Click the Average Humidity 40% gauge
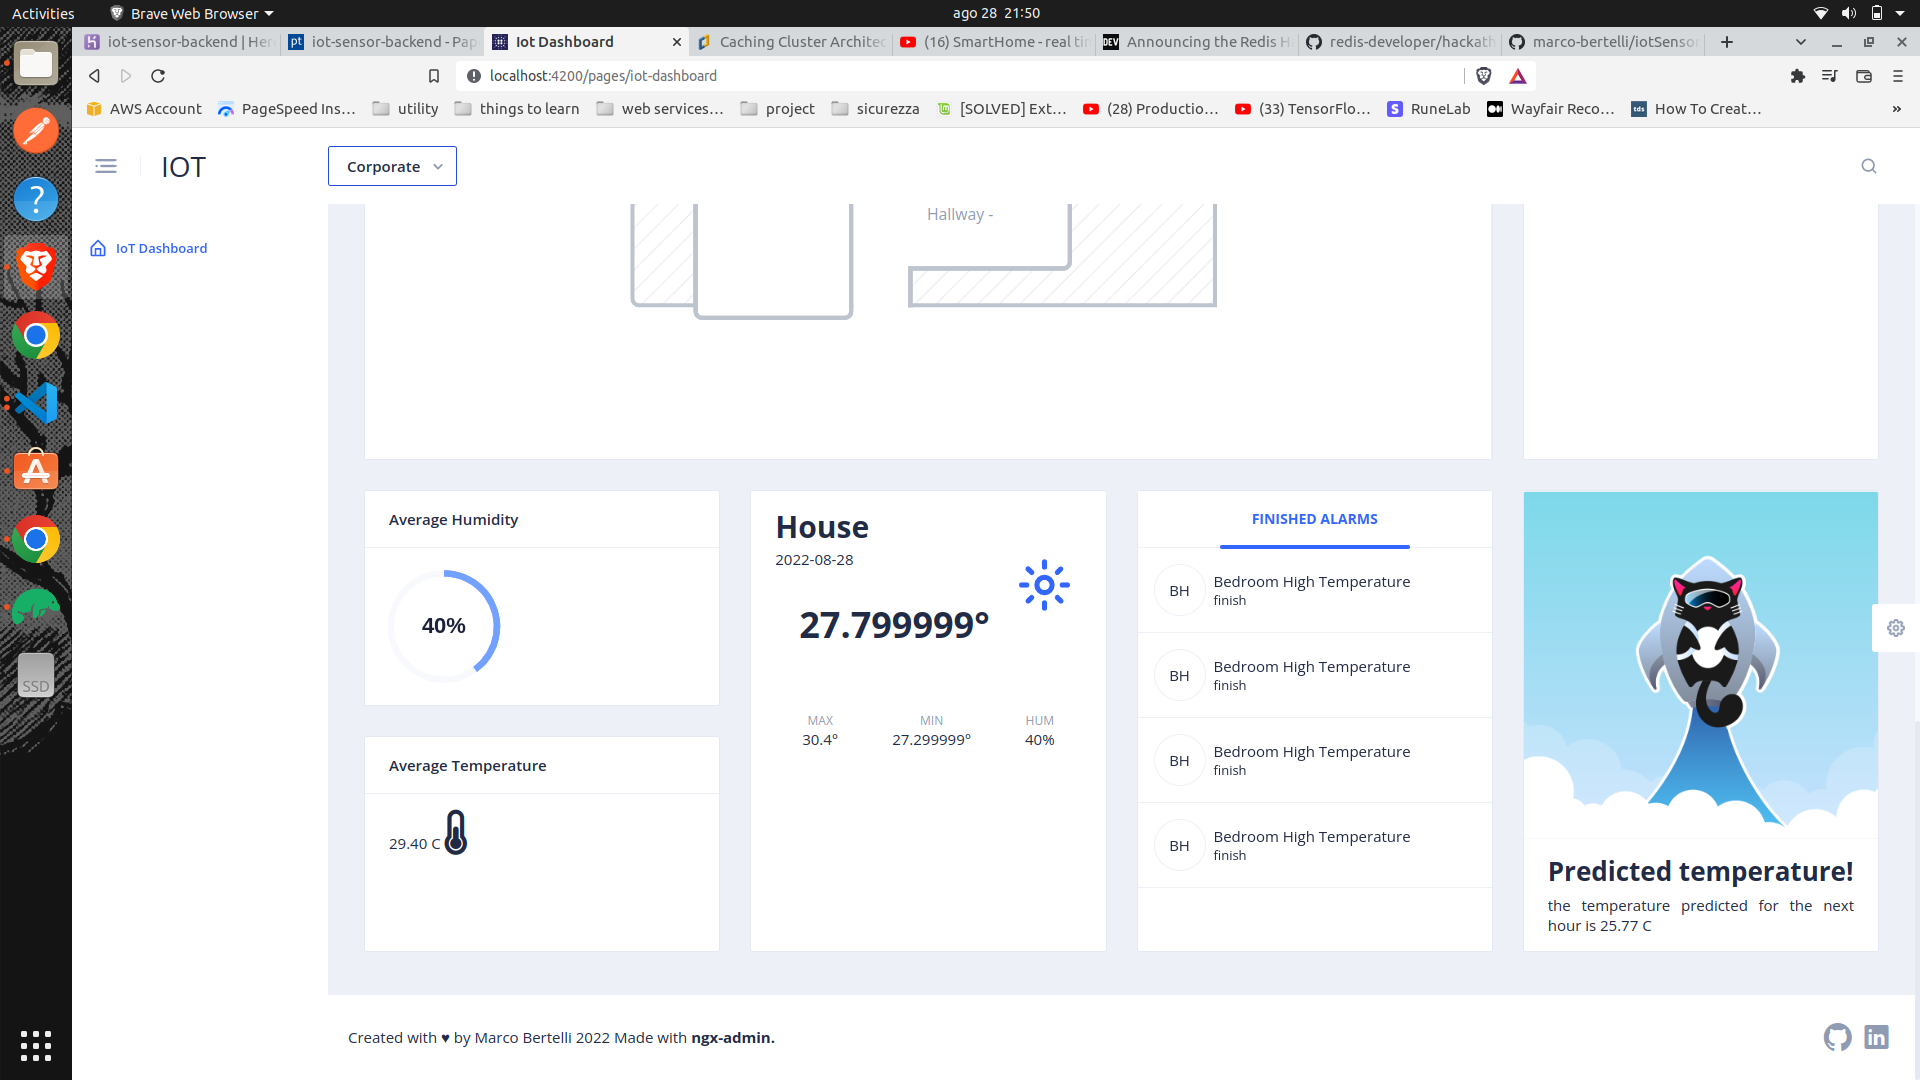Screen dimensions: 1920x1080 coord(444,626)
